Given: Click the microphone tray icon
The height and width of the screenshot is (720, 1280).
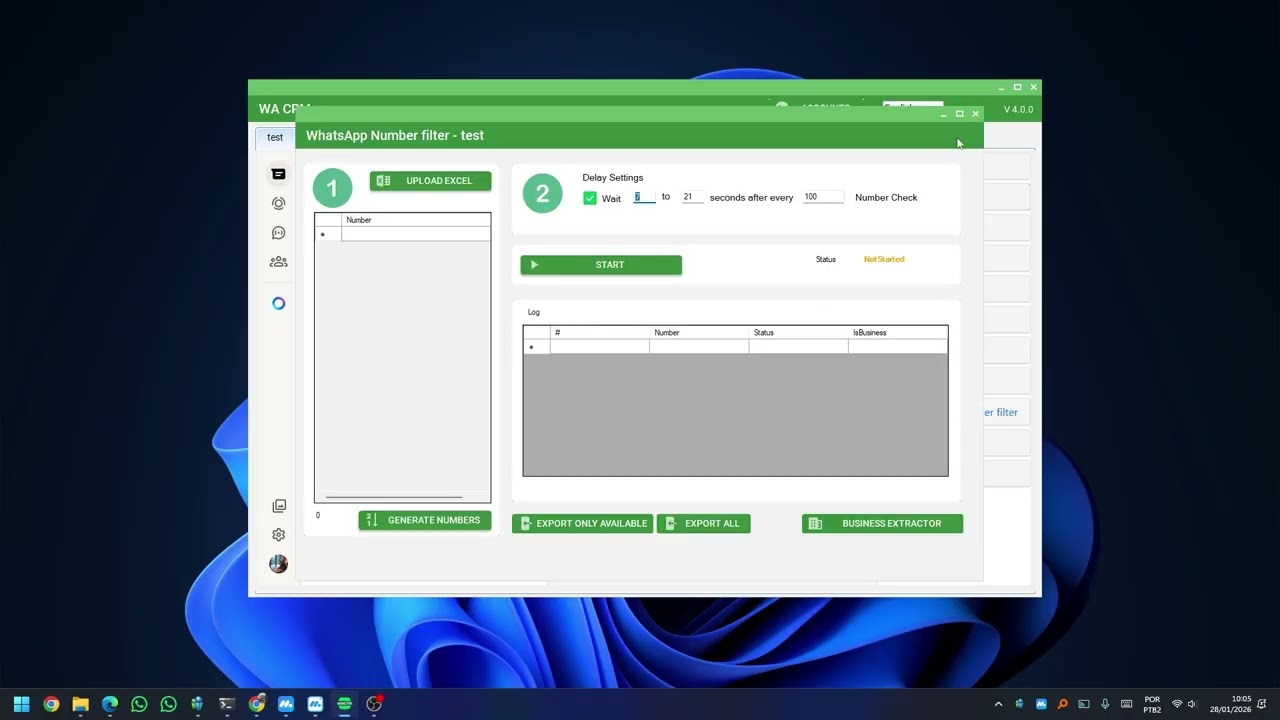Looking at the screenshot, I should 1105,704.
